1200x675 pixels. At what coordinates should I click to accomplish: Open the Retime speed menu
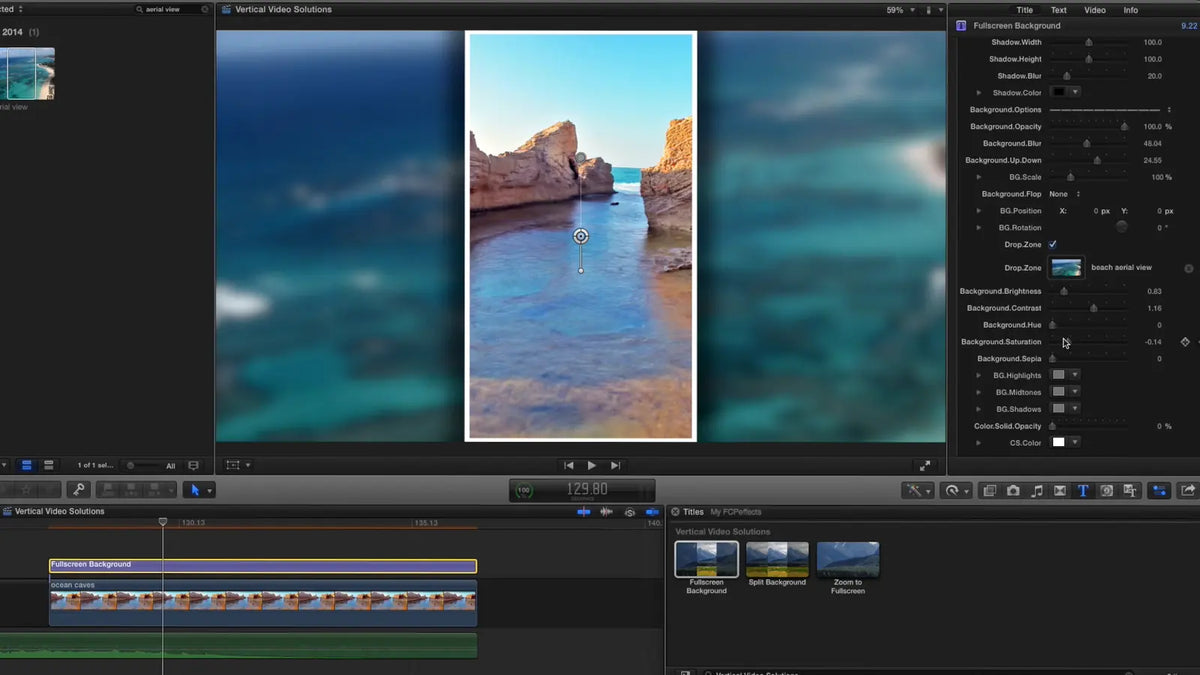[956, 490]
